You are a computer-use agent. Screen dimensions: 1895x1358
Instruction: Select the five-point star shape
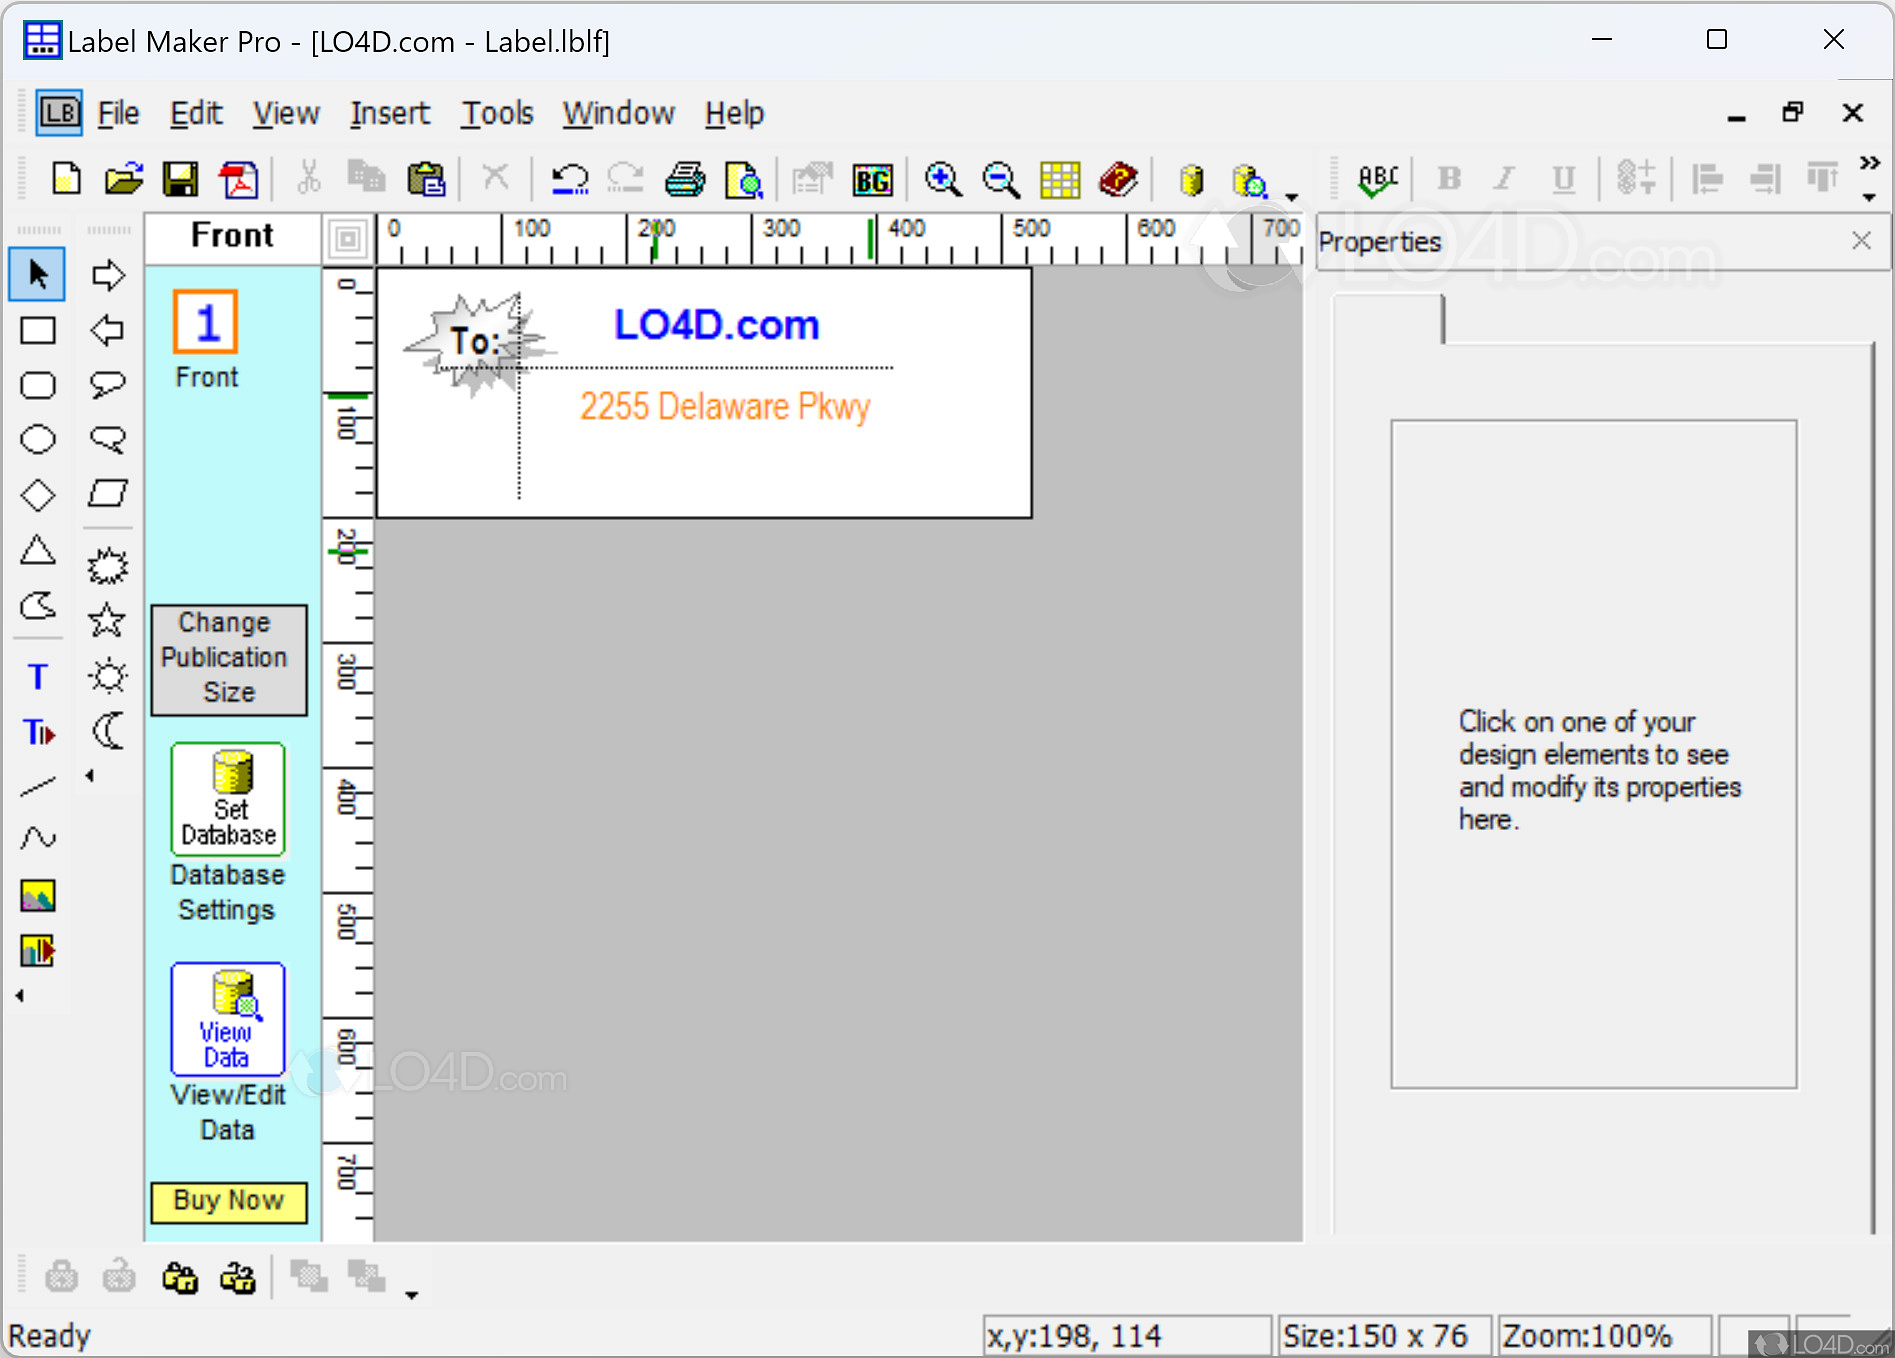(108, 621)
